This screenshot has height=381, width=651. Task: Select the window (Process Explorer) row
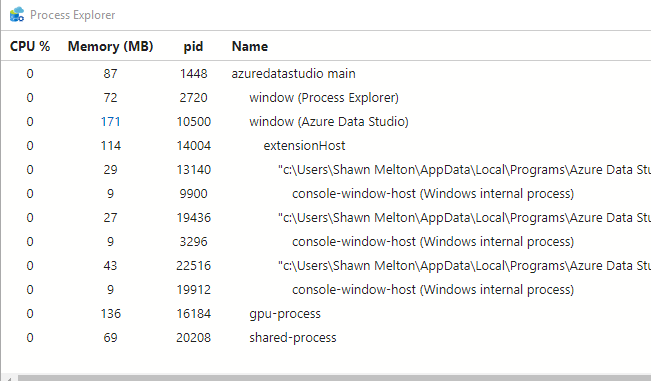click(x=326, y=98)
